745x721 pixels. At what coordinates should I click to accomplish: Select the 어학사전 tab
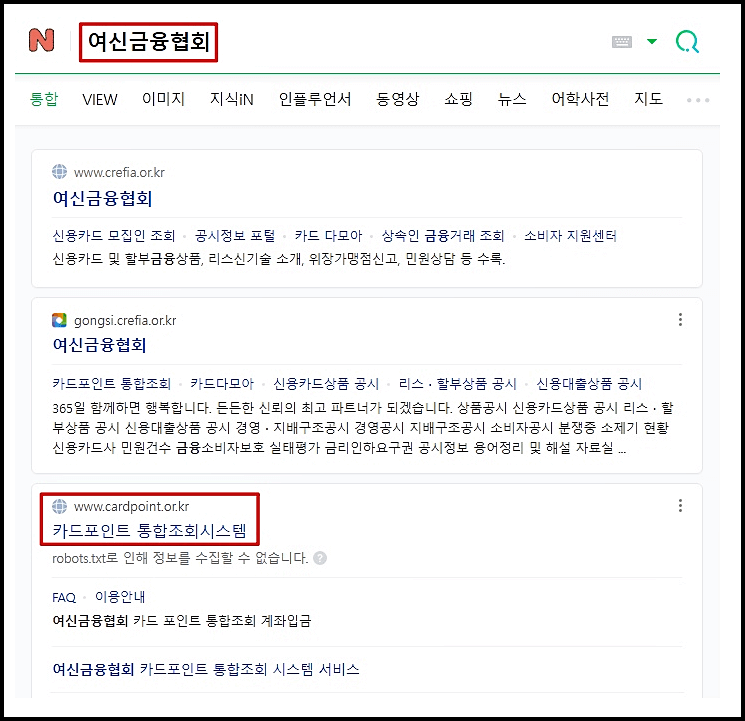pos(580,99)
